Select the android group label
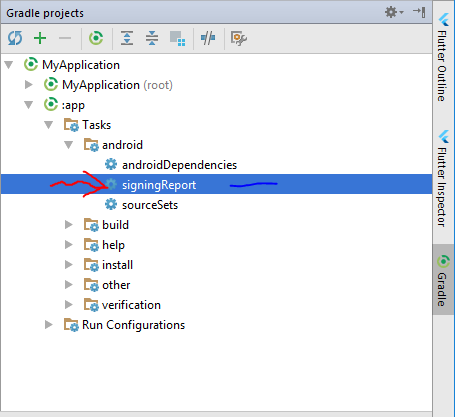The height and width of the screenshot is (417, 455). [122, 145]
